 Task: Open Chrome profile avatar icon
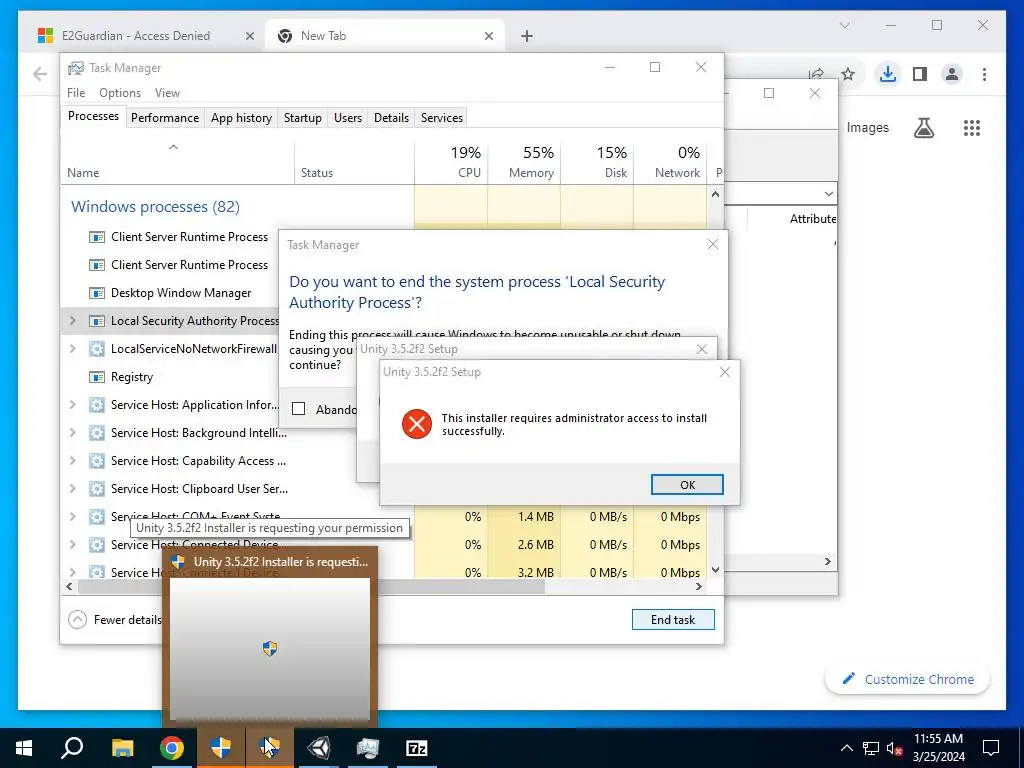coord(952,74)
